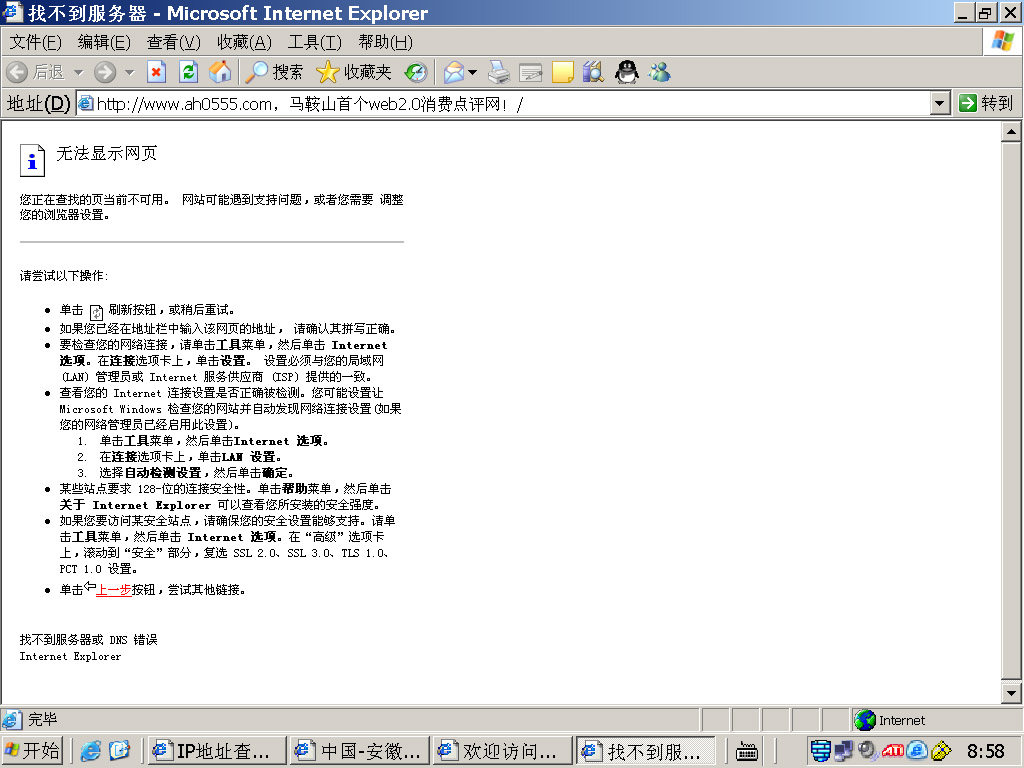Screen dimensions: 1024x768
Task: Launch Internet Explorer from quick launch
Action: click(x=91, y=751)
